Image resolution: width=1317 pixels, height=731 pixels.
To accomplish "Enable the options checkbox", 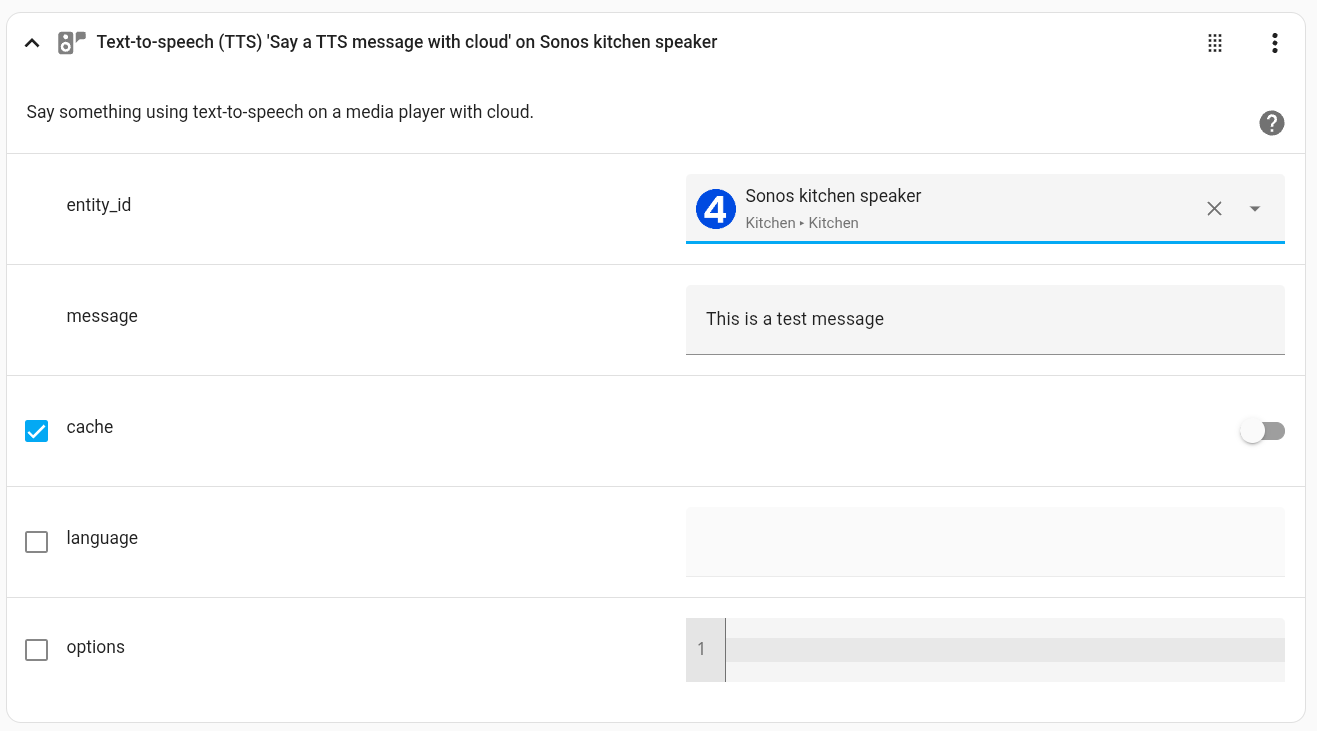I will pos(36,650).
